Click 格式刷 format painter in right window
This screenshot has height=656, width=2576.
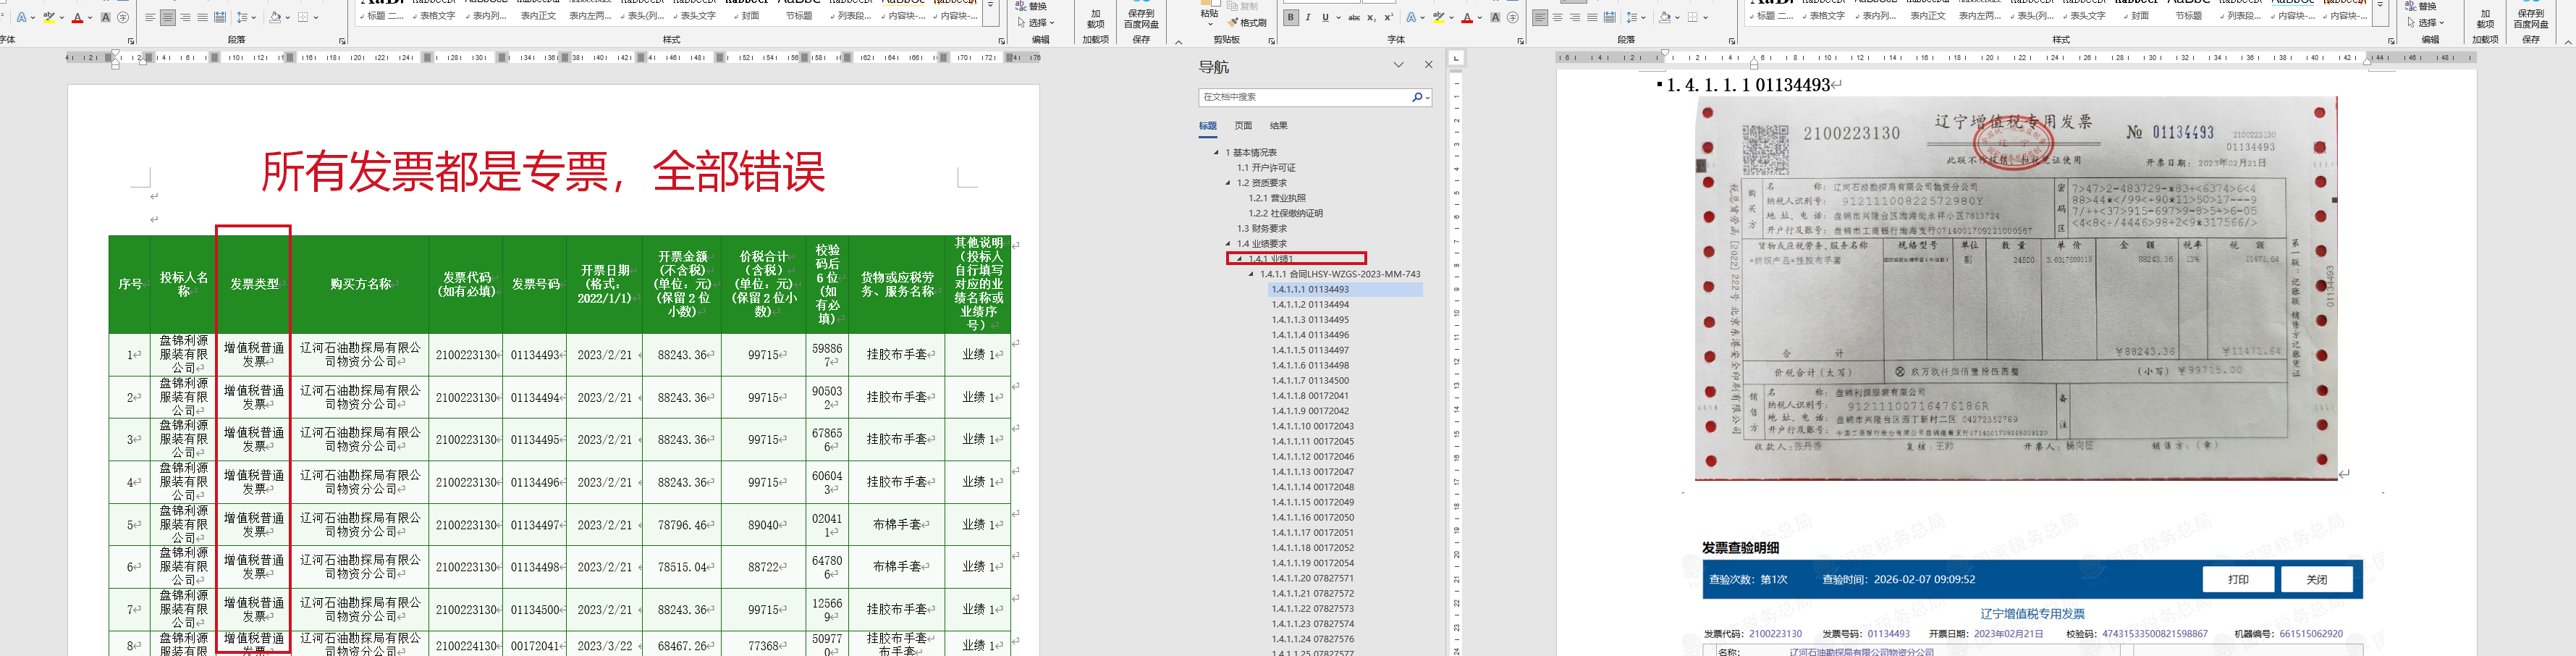(x=1248, y=22)
